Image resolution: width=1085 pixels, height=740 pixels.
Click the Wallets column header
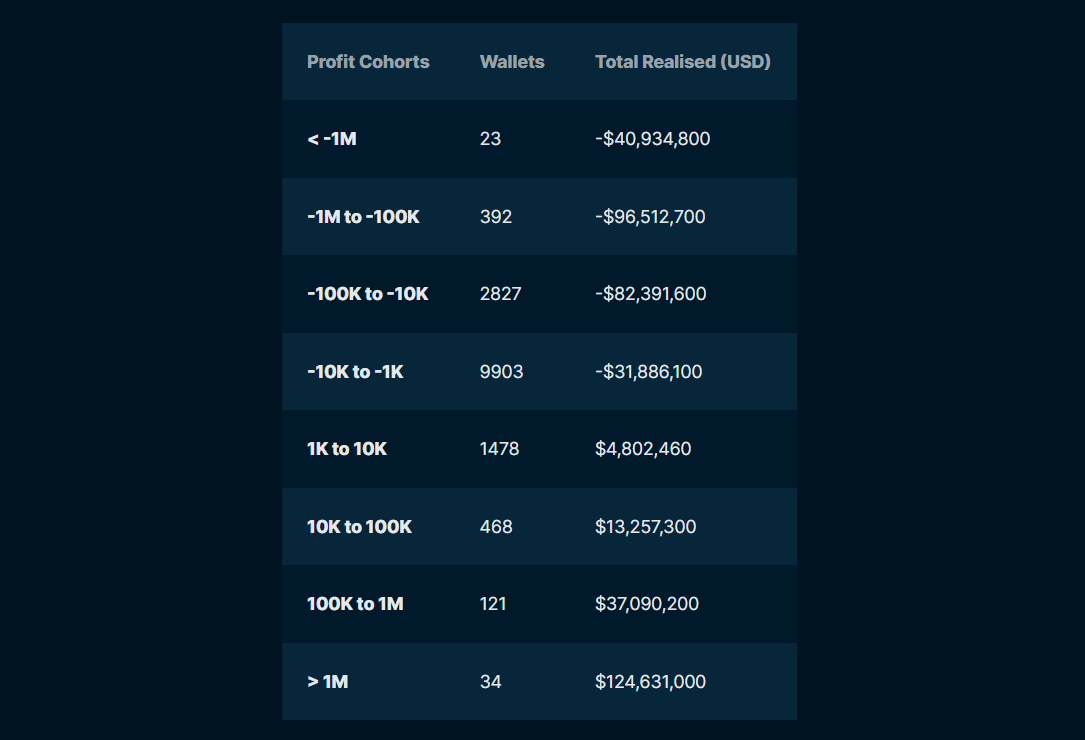512,62
